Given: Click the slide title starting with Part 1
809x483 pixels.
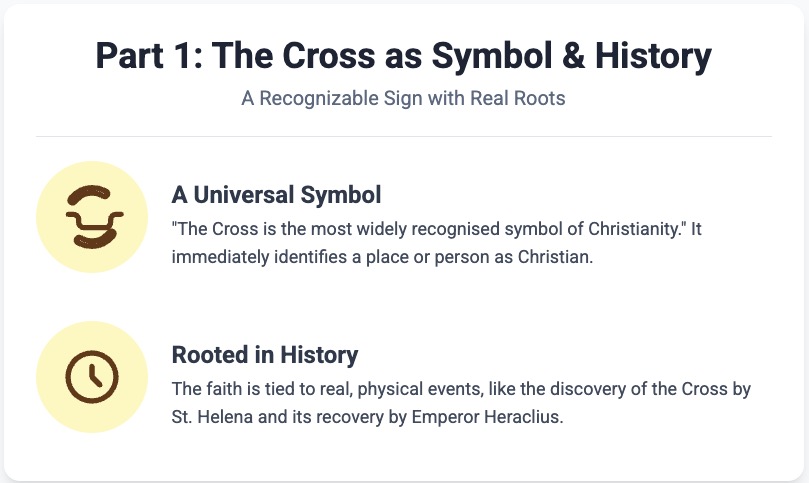Looking at the screenshot, I should [404, 55].
